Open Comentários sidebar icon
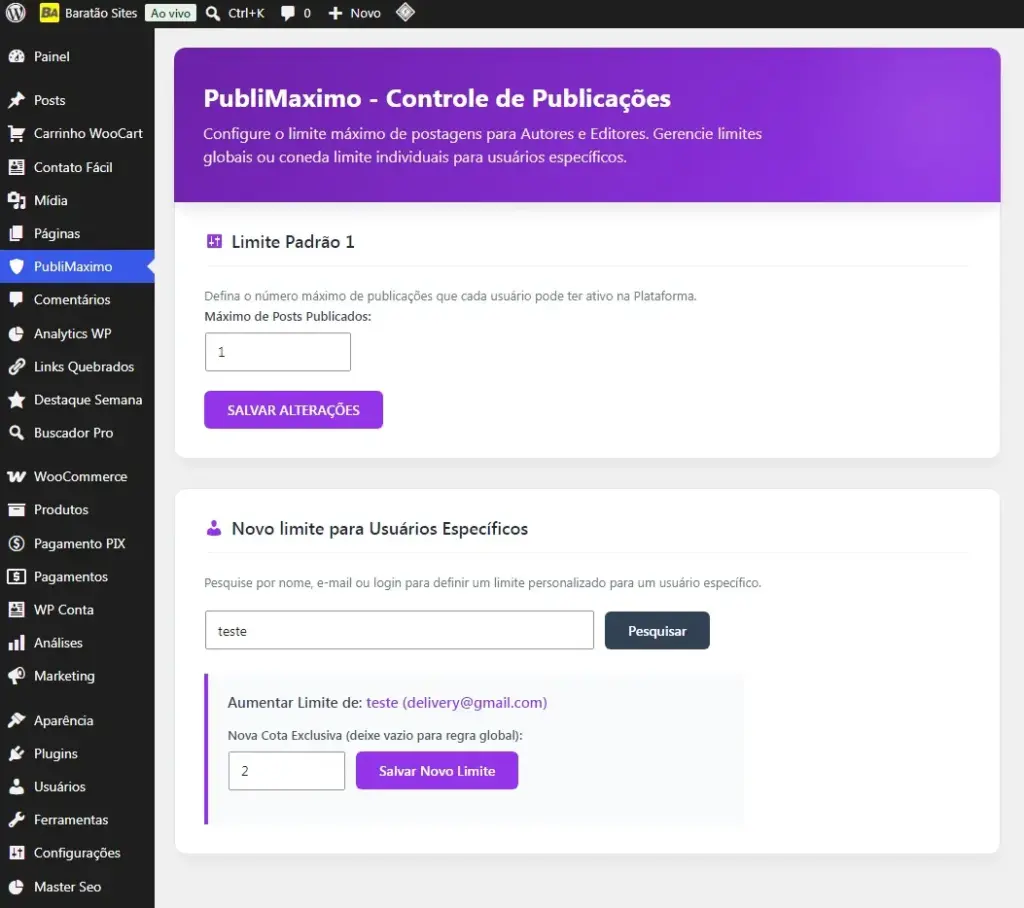This screenshot has width=1024, height=908. click(16, 300)
